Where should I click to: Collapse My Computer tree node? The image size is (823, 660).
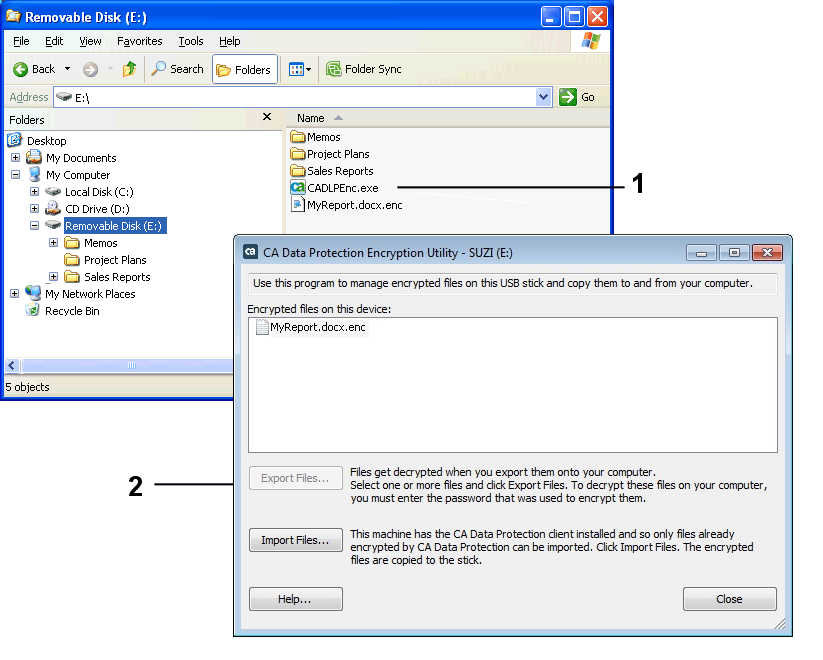15,174
